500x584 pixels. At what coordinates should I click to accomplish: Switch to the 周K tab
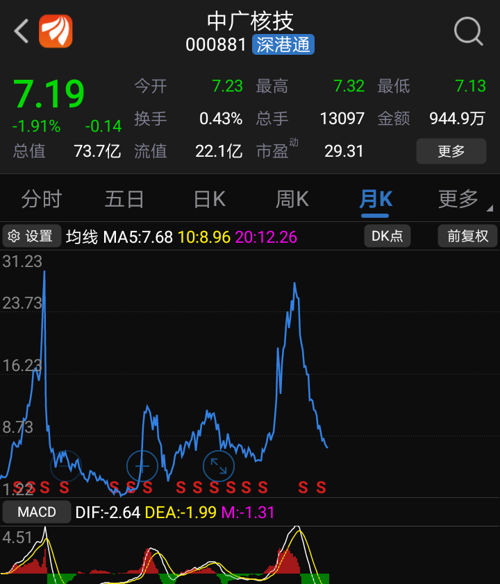(292, 199)
